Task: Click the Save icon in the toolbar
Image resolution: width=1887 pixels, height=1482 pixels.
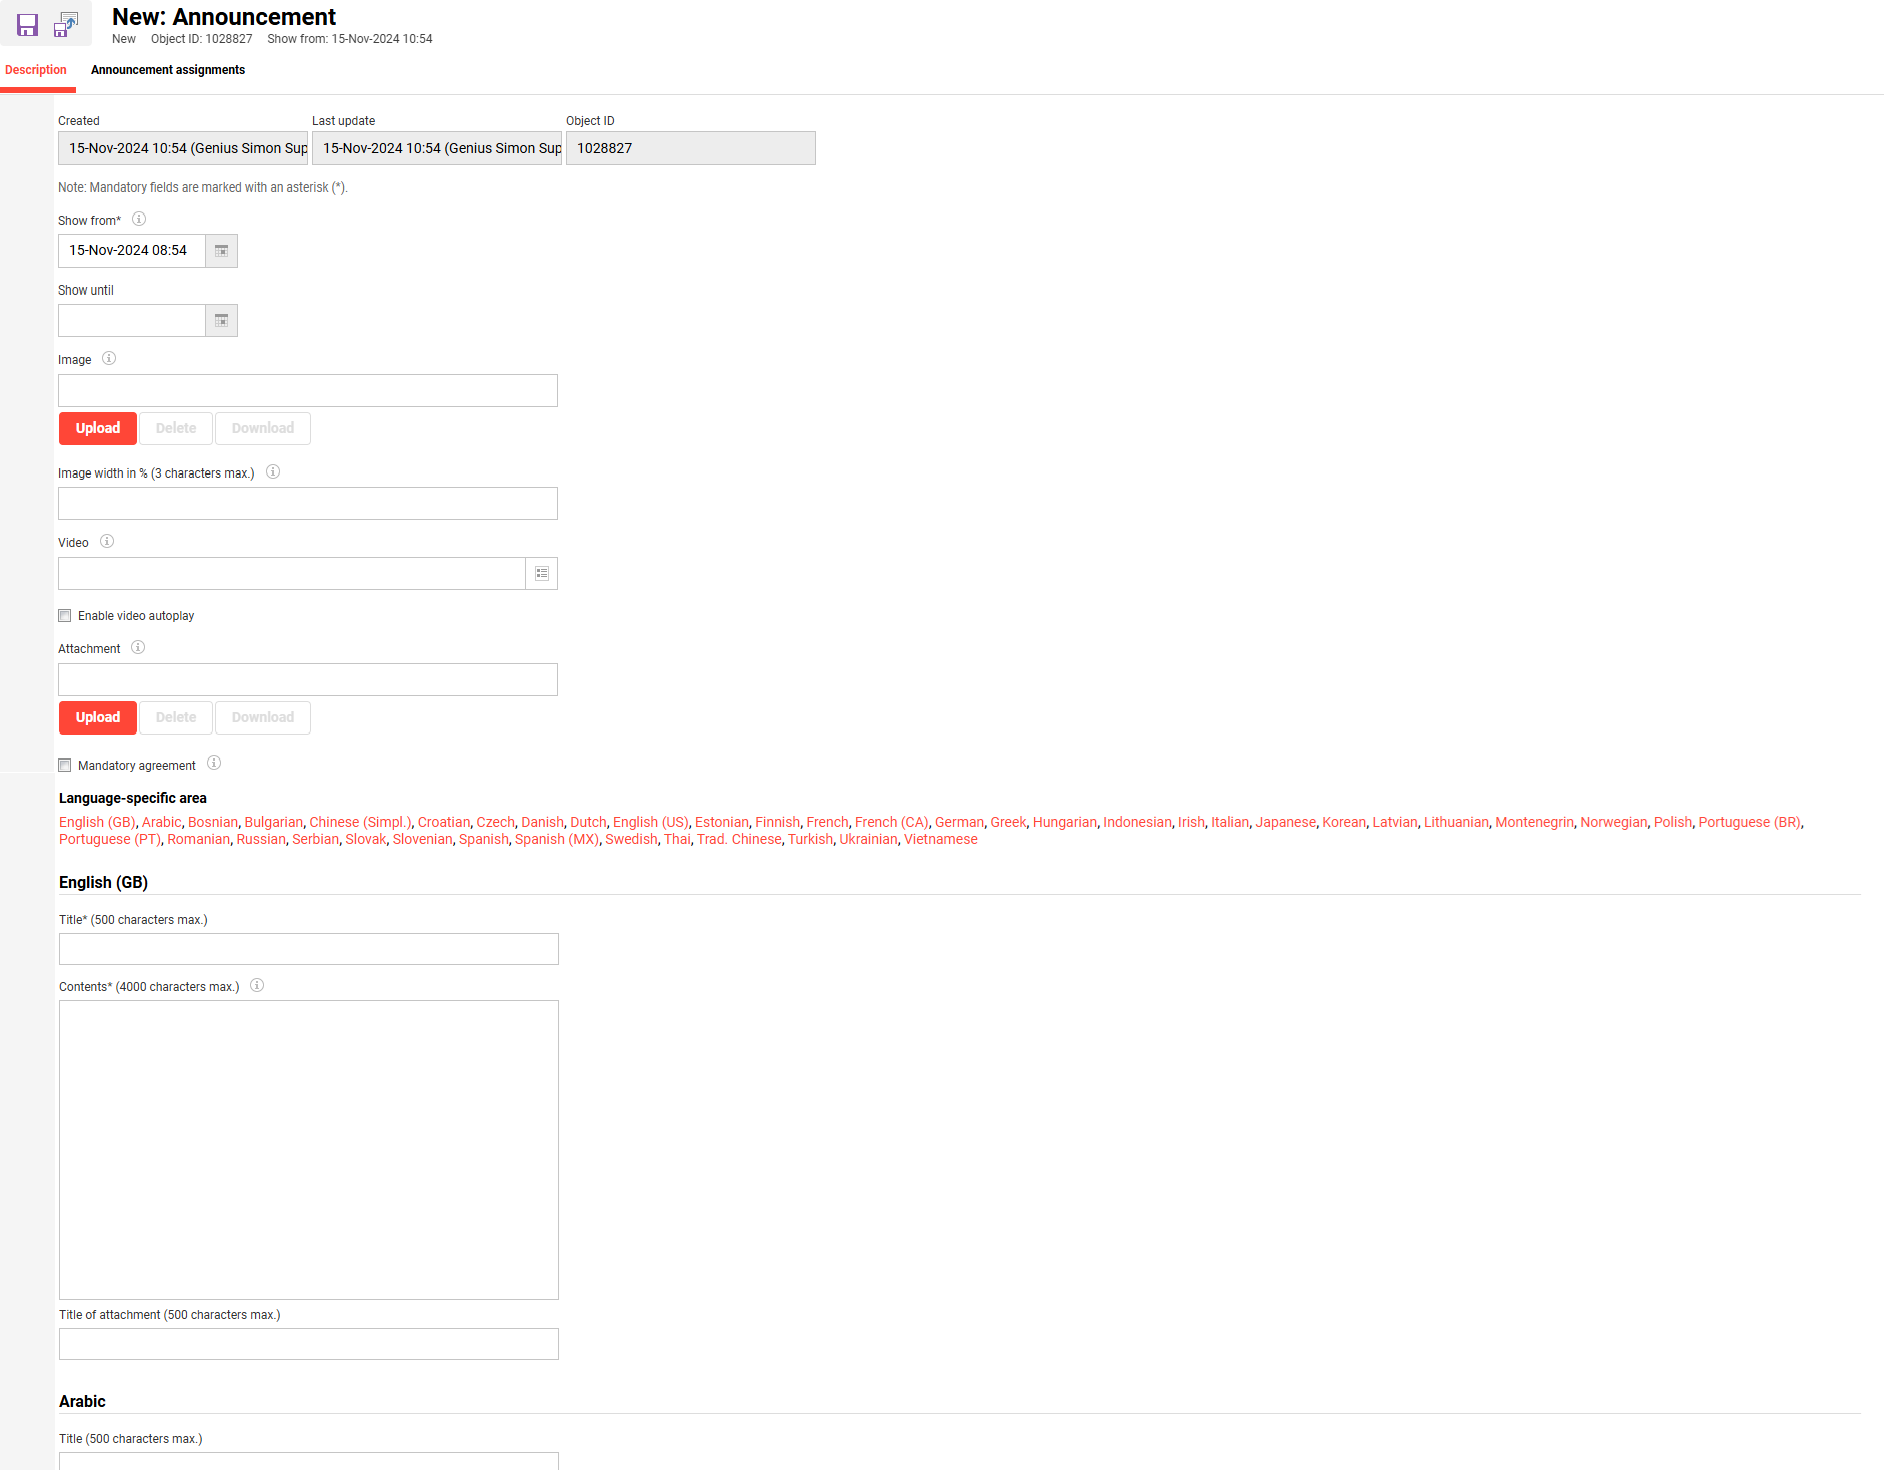Action: point(27,25)
